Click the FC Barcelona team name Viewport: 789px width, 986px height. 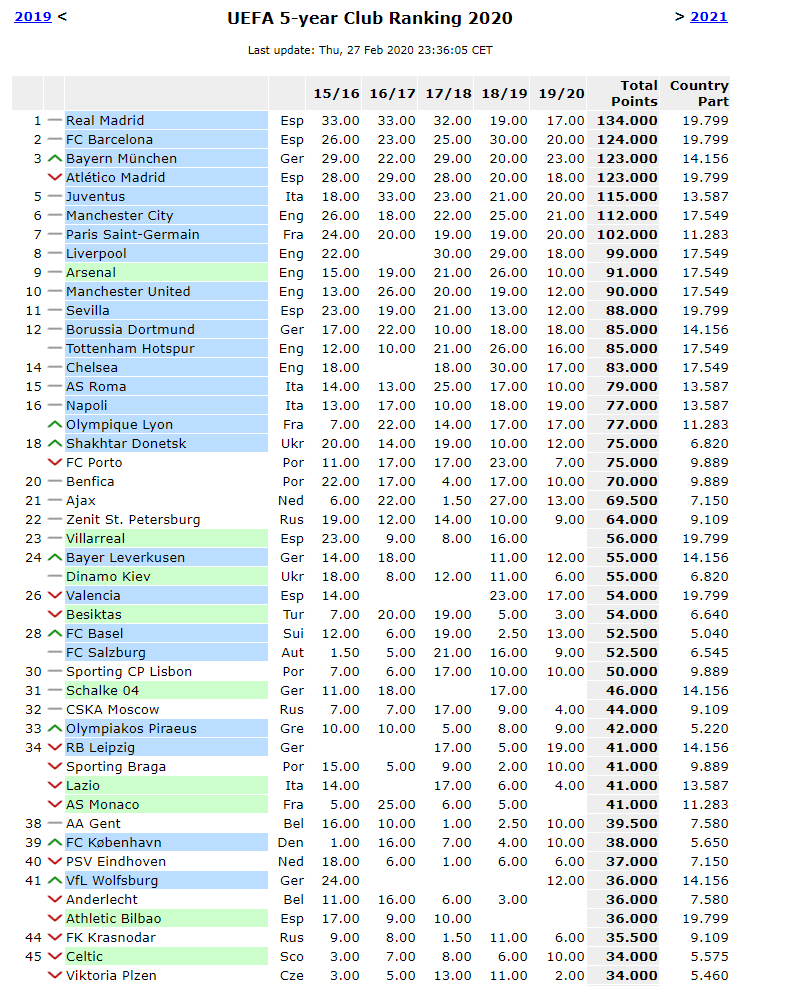tap(110, 139)
